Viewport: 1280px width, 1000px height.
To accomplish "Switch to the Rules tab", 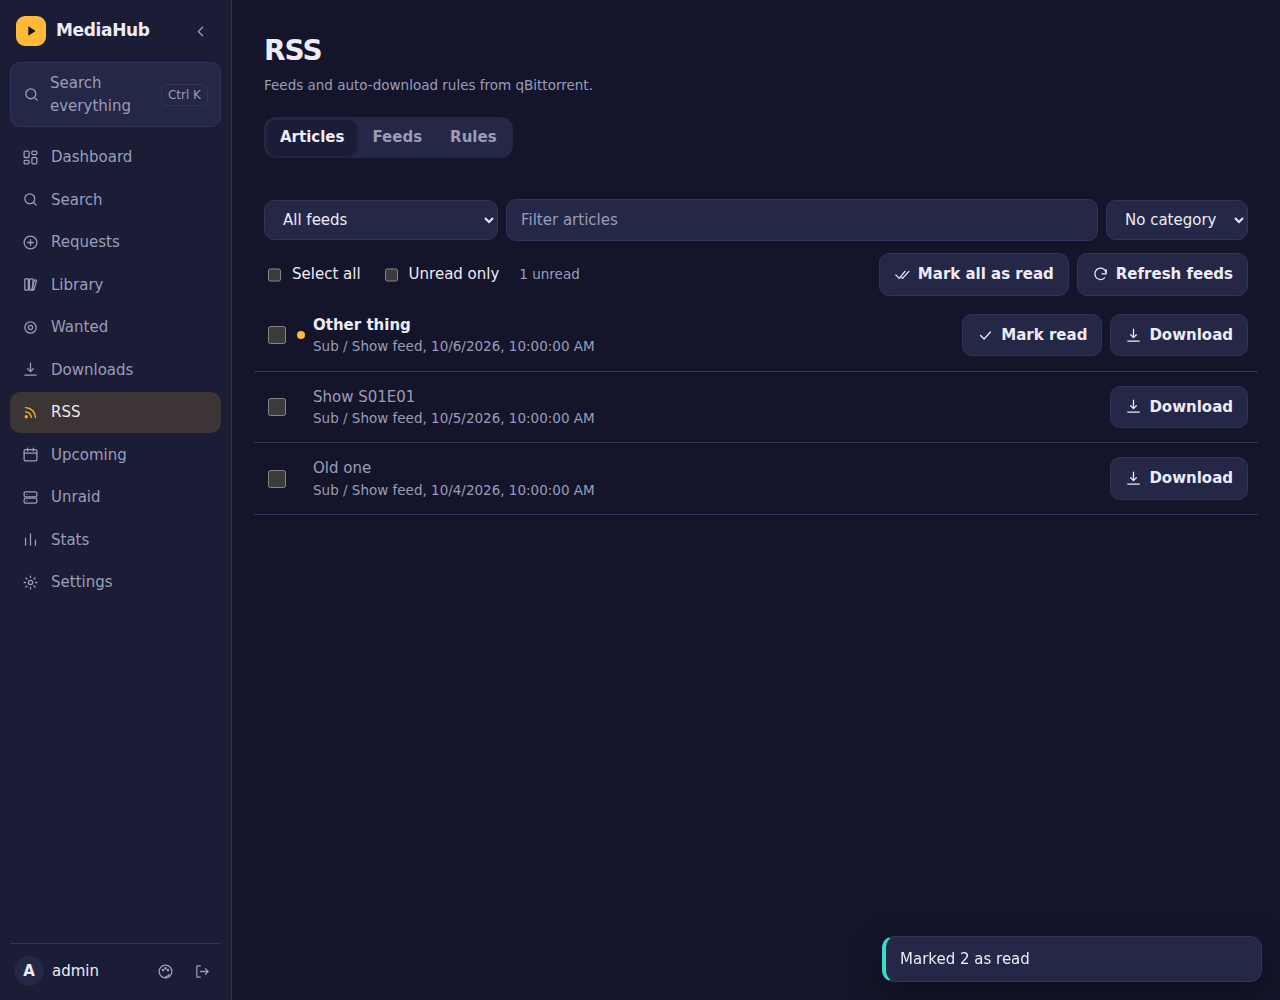I will 473,137.
